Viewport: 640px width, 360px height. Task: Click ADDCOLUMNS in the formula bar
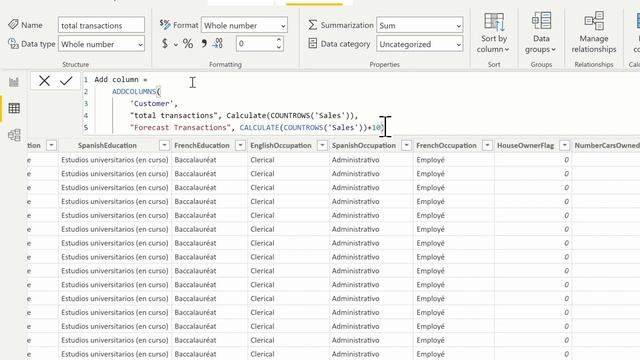pos(134,91)
